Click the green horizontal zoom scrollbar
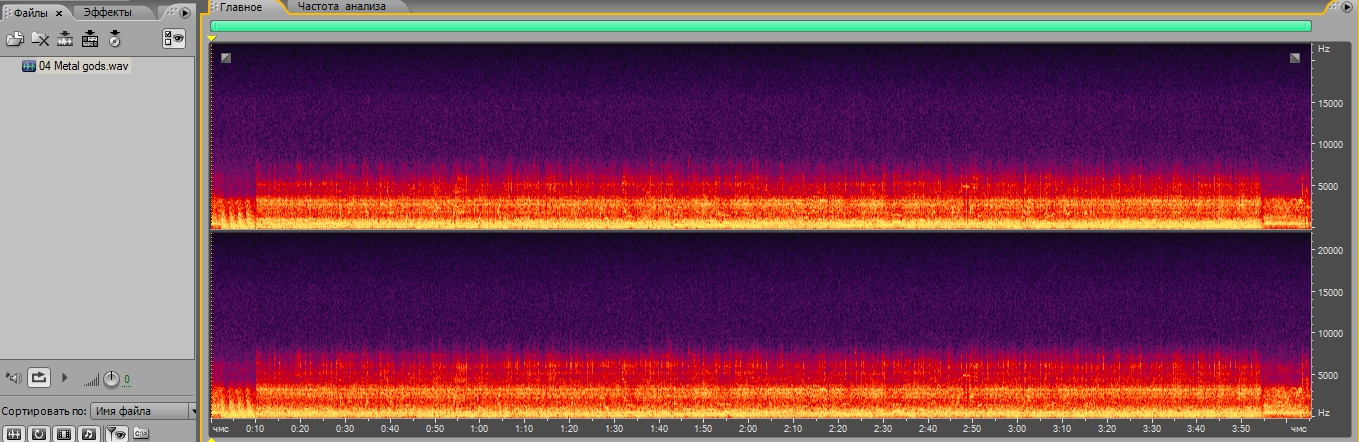The width and height of the screenshot is (1359, 442). pos(761,26)
